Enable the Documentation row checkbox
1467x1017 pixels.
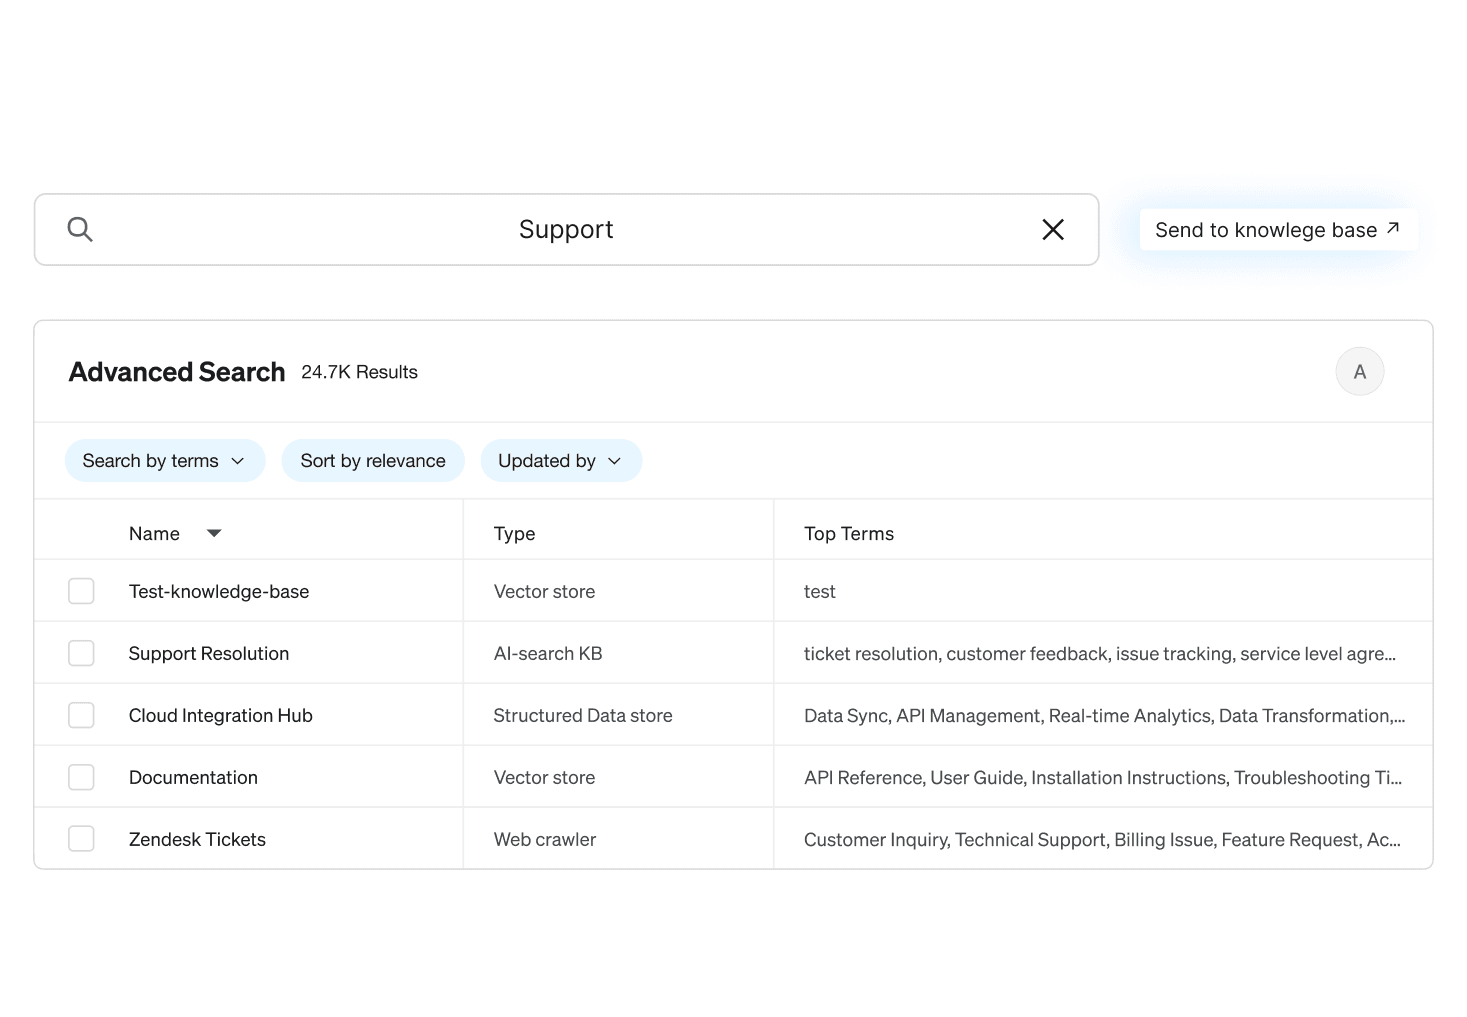[x=81, y=777]
